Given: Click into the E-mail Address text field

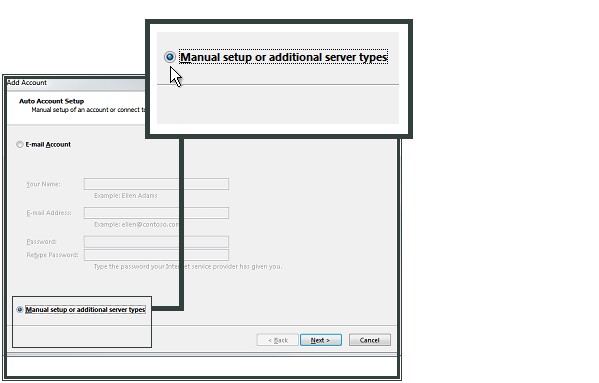Looking at the screenshot, I should tap(156, 213).
